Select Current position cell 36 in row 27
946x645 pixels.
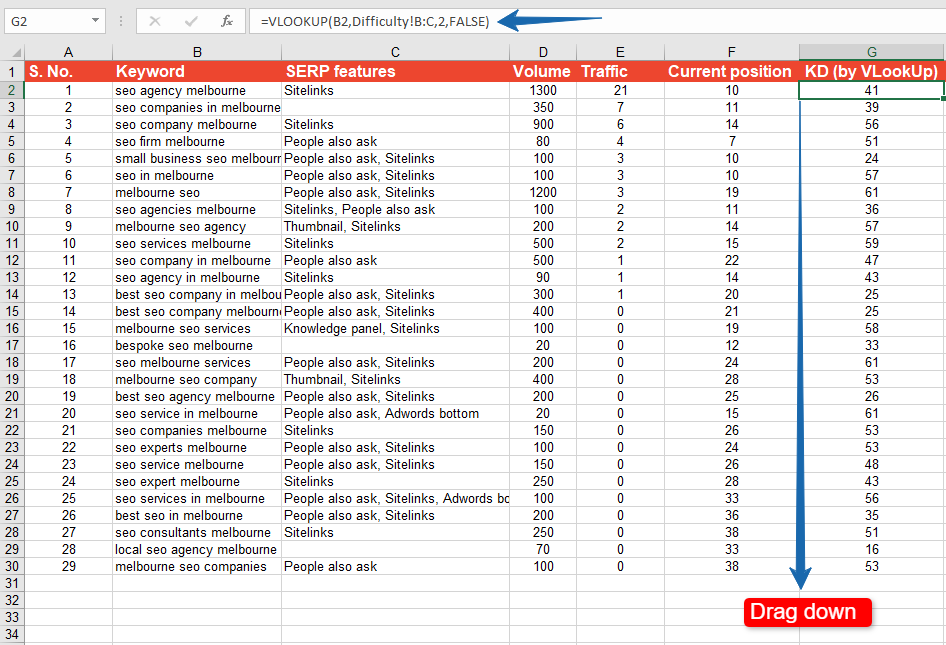click(731, 516)
